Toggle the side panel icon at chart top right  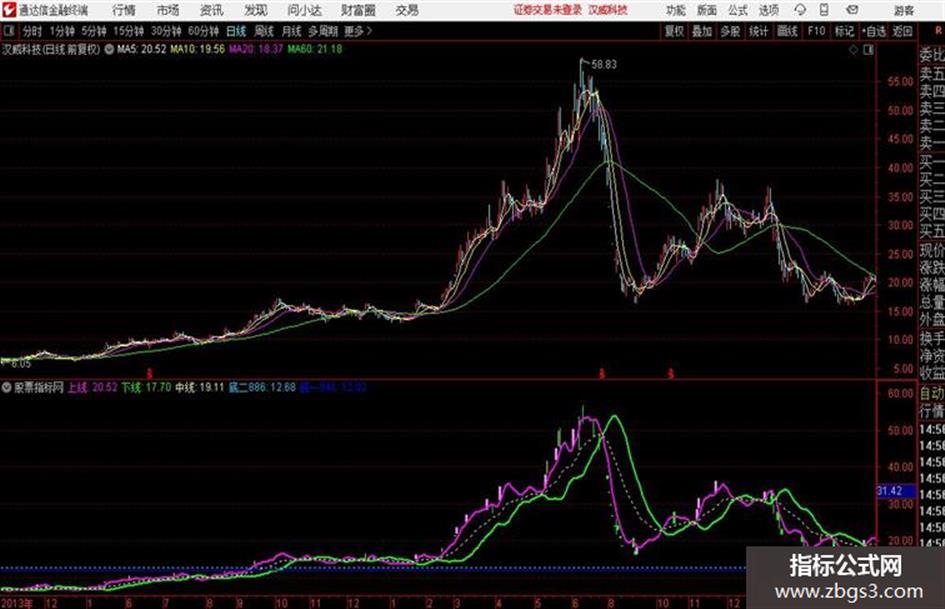pyautogui.click(x=868, y=51)
